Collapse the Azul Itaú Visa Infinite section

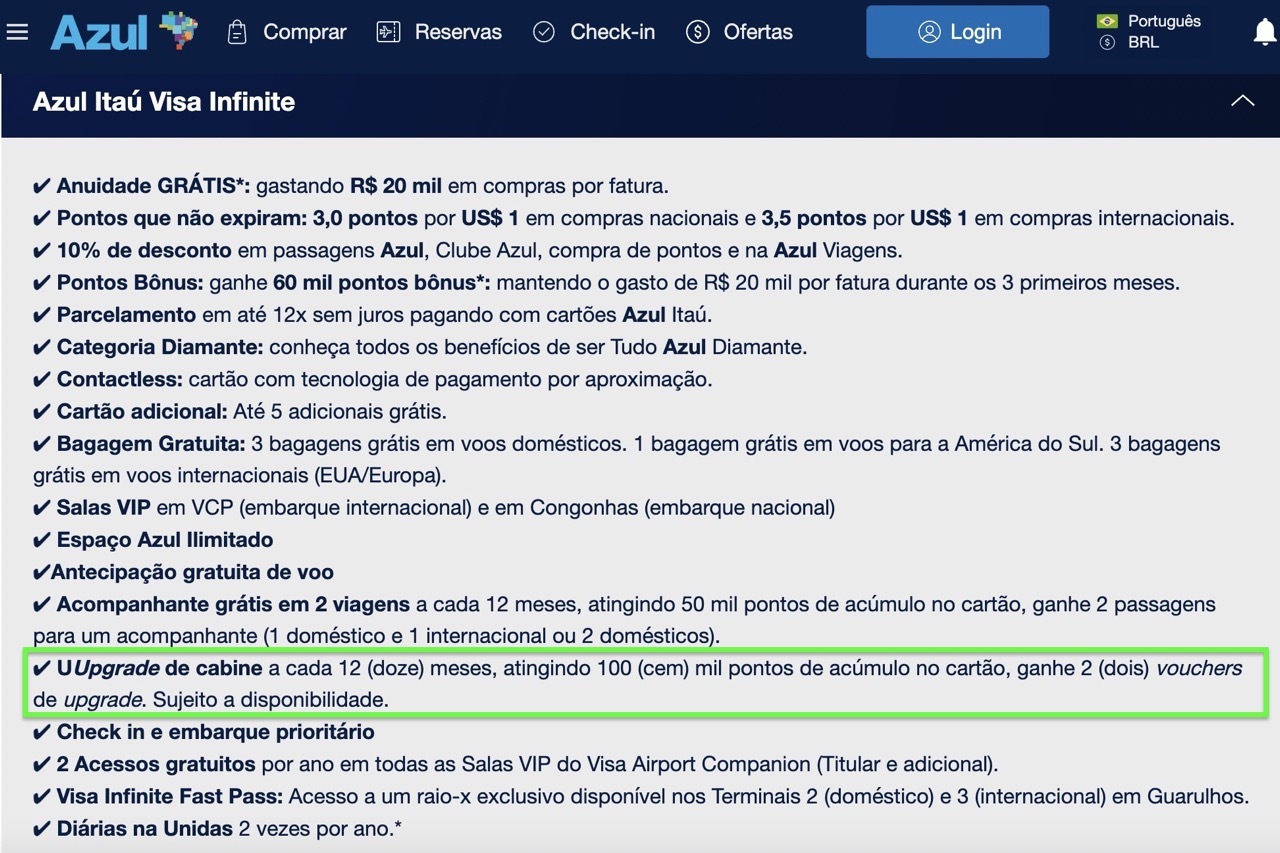(1243, 100)
